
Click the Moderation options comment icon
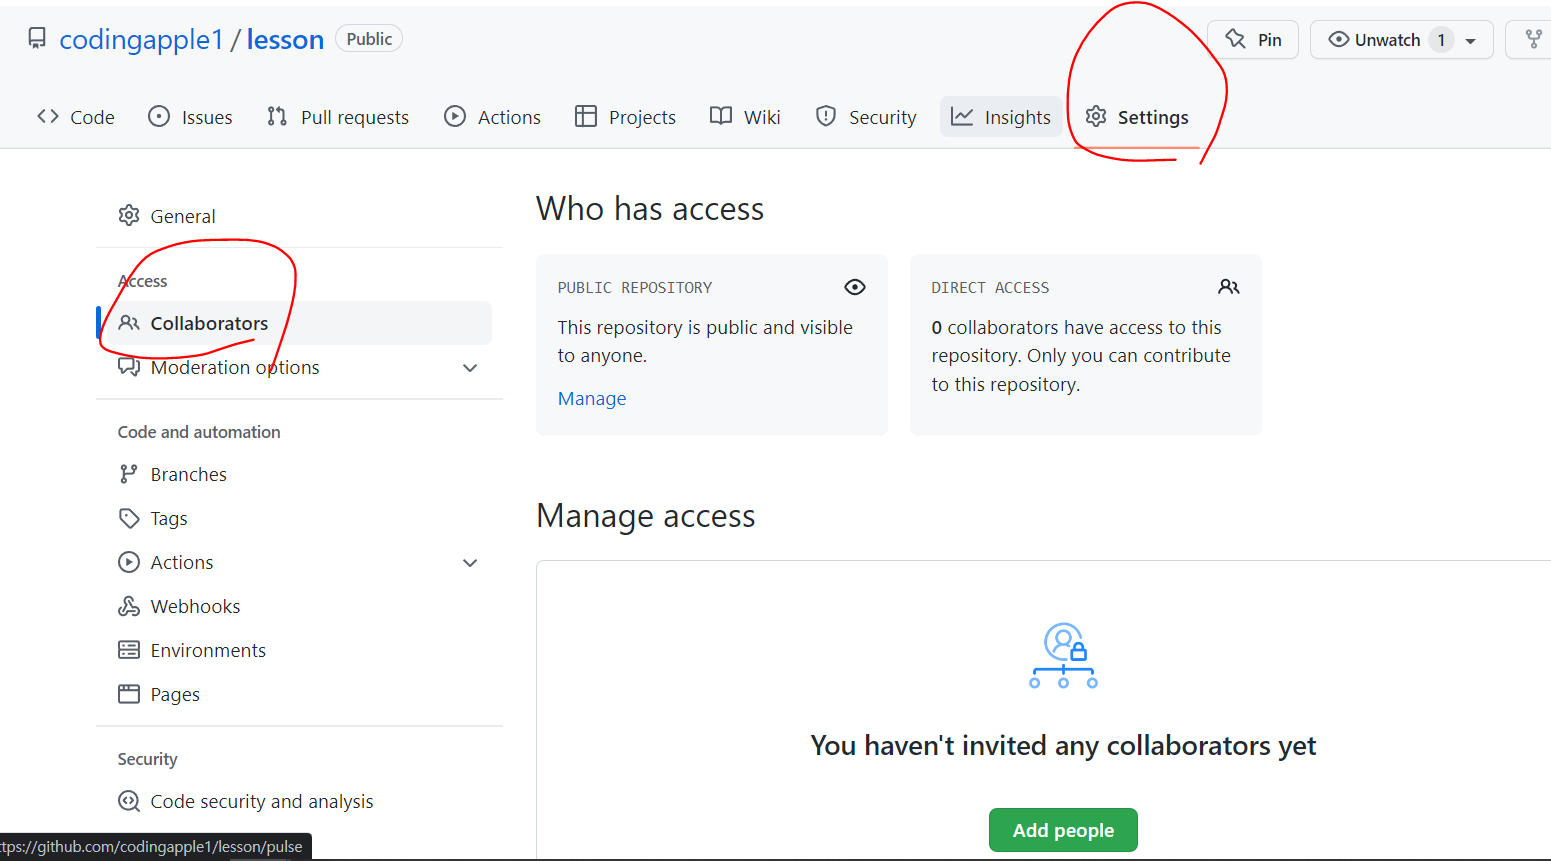point(129,367)
